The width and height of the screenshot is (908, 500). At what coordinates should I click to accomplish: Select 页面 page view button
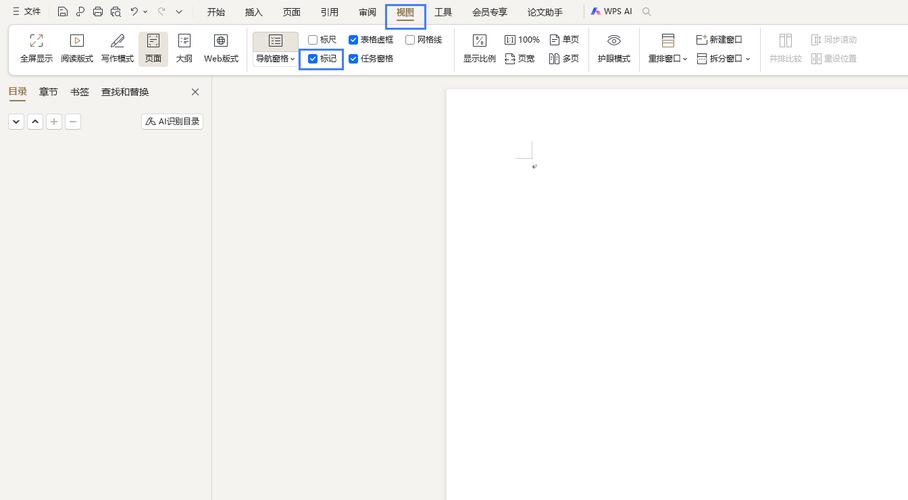[x=153, y=49]
